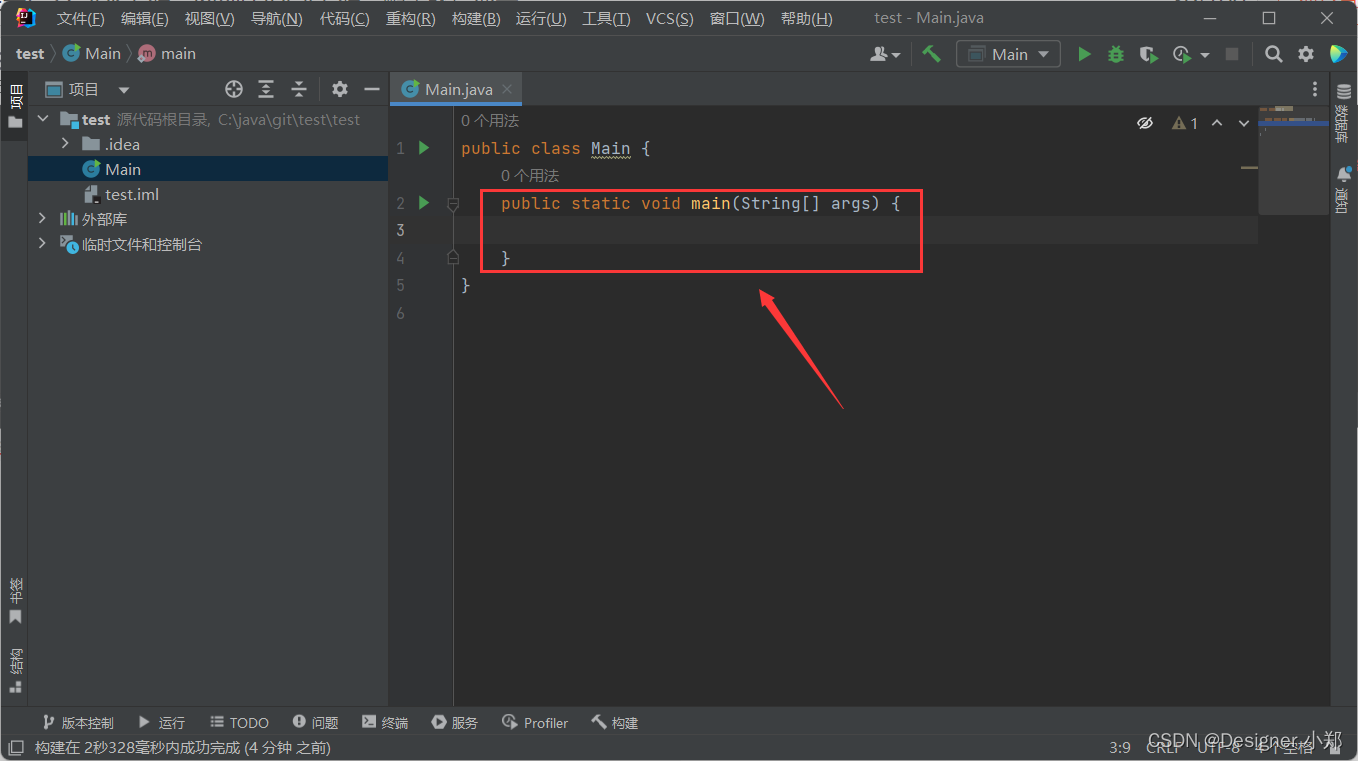Toggle the Structure side tool window
The height and width of the screenshot is (761, 1358).
[15, 671]
